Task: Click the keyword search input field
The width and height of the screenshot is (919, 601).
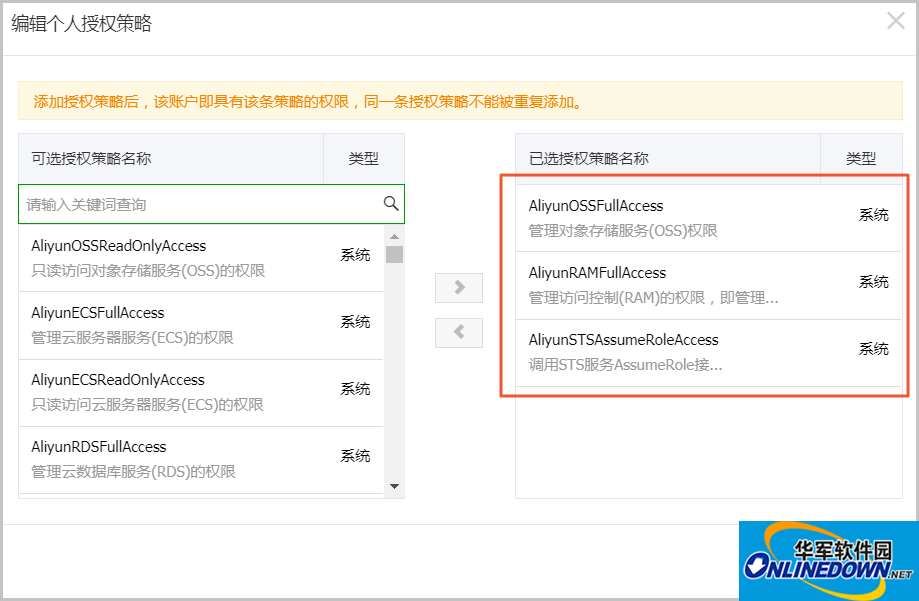Action: point(200,204)
